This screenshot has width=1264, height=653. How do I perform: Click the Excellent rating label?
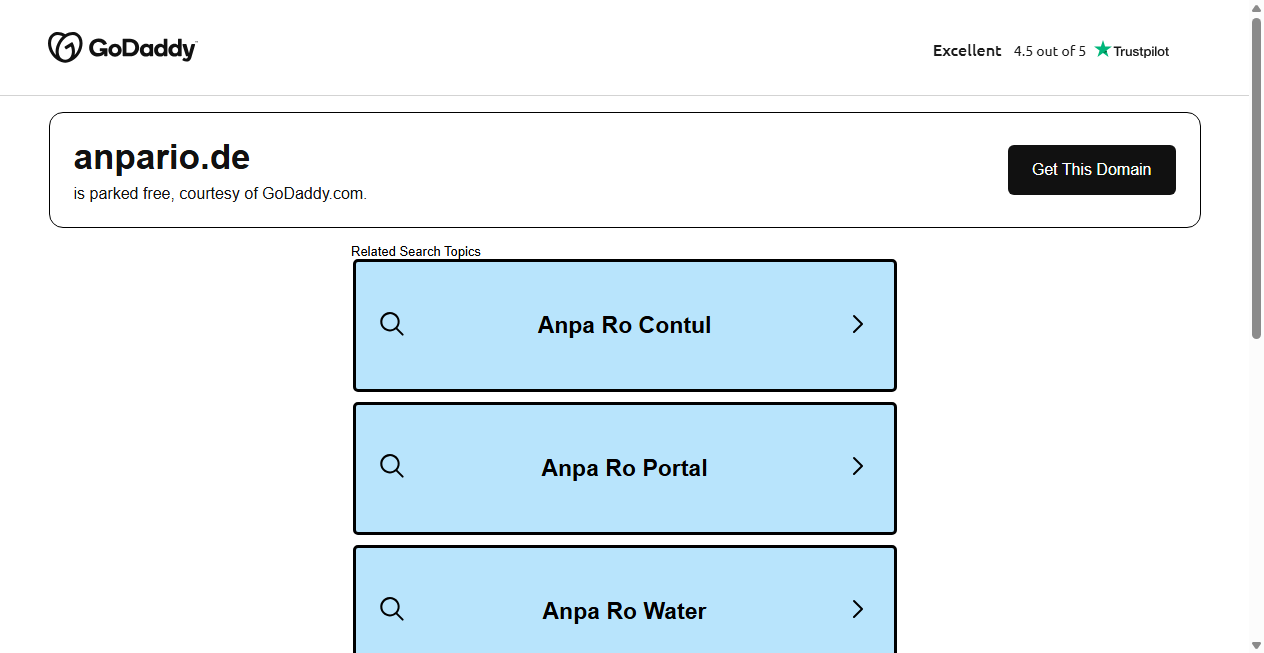[966, 50]
